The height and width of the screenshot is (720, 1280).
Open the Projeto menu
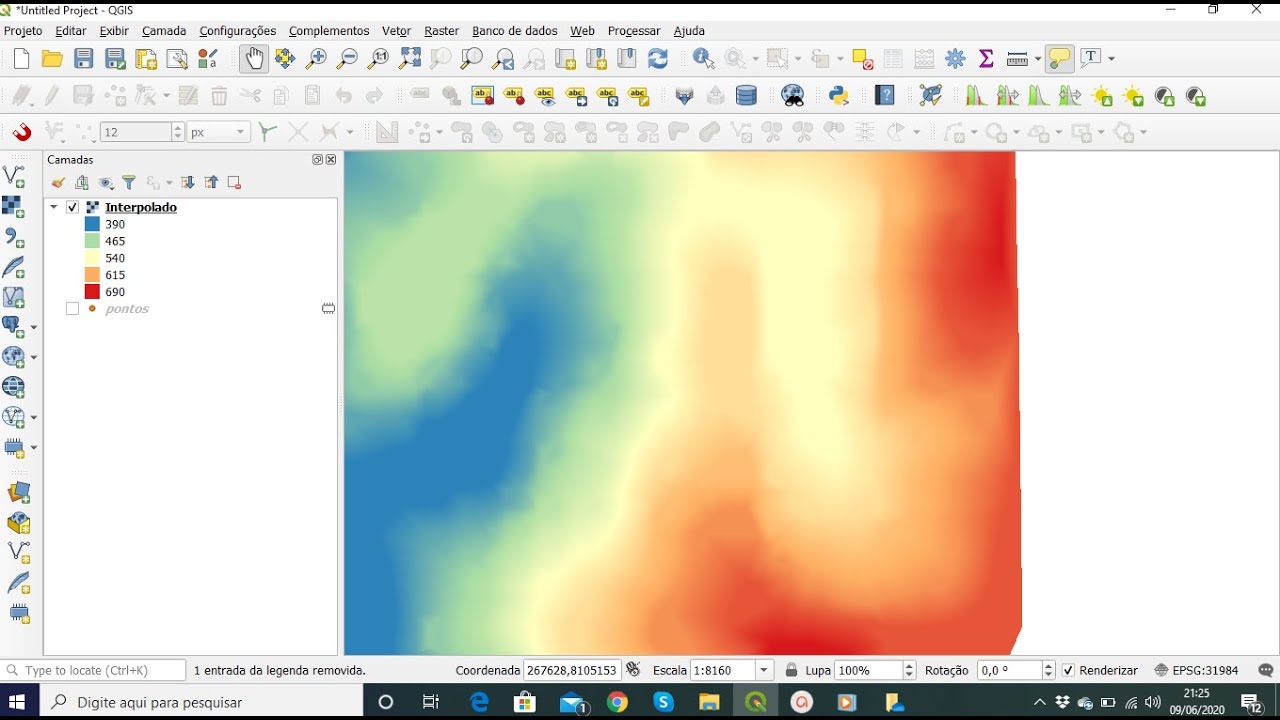click(24, 31)
